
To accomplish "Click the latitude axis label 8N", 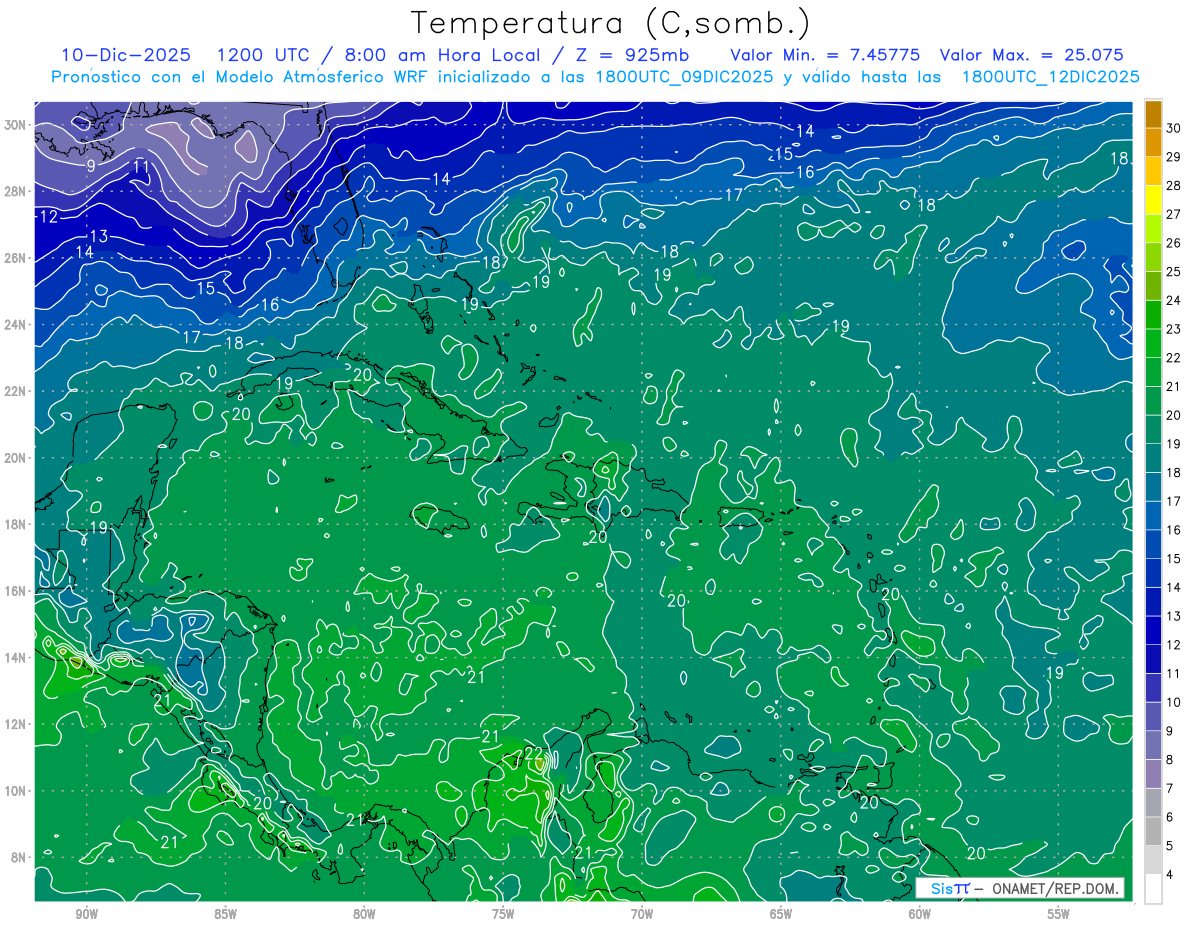I will (x=19, y=857).
